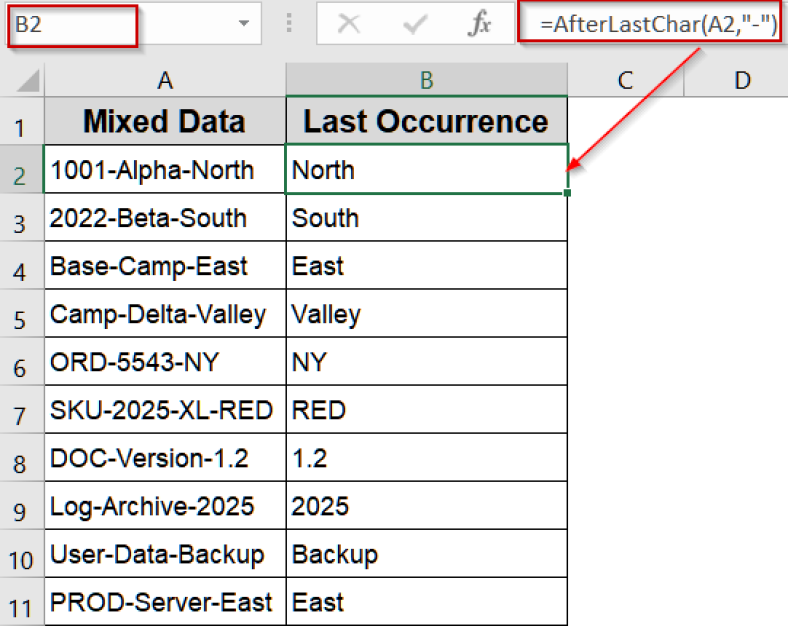Image resolution: width=788 pixels, height=626 pixels.
Task: Click inside the Name Box showing B2
Action: 72,25
